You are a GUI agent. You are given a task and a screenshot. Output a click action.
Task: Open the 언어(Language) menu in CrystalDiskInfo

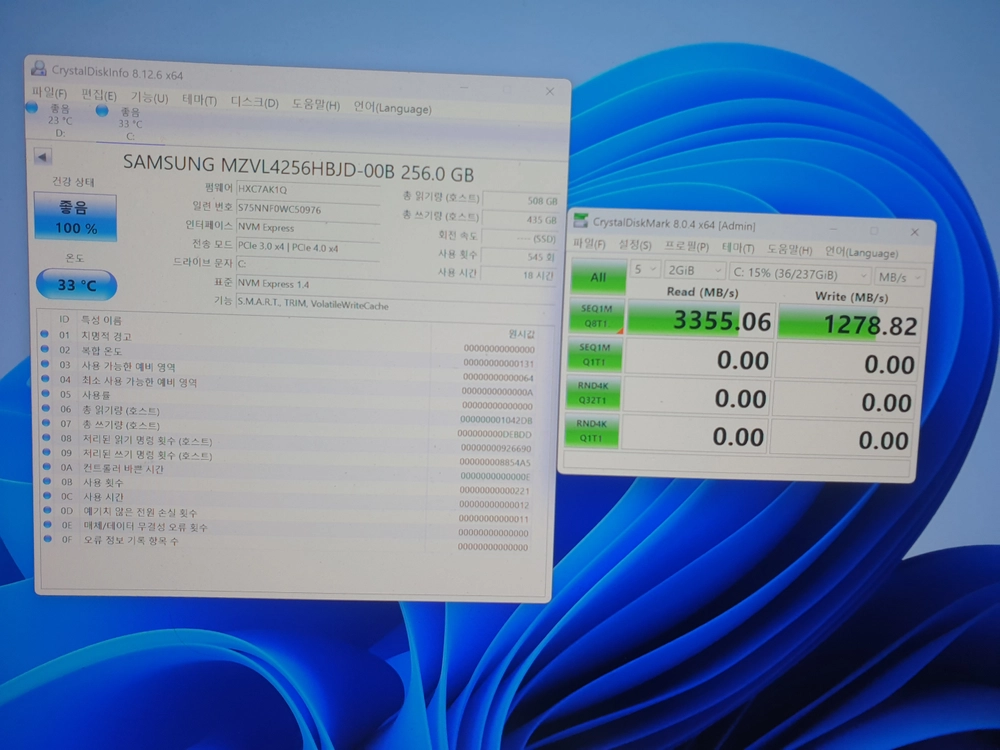pos(393,108)
